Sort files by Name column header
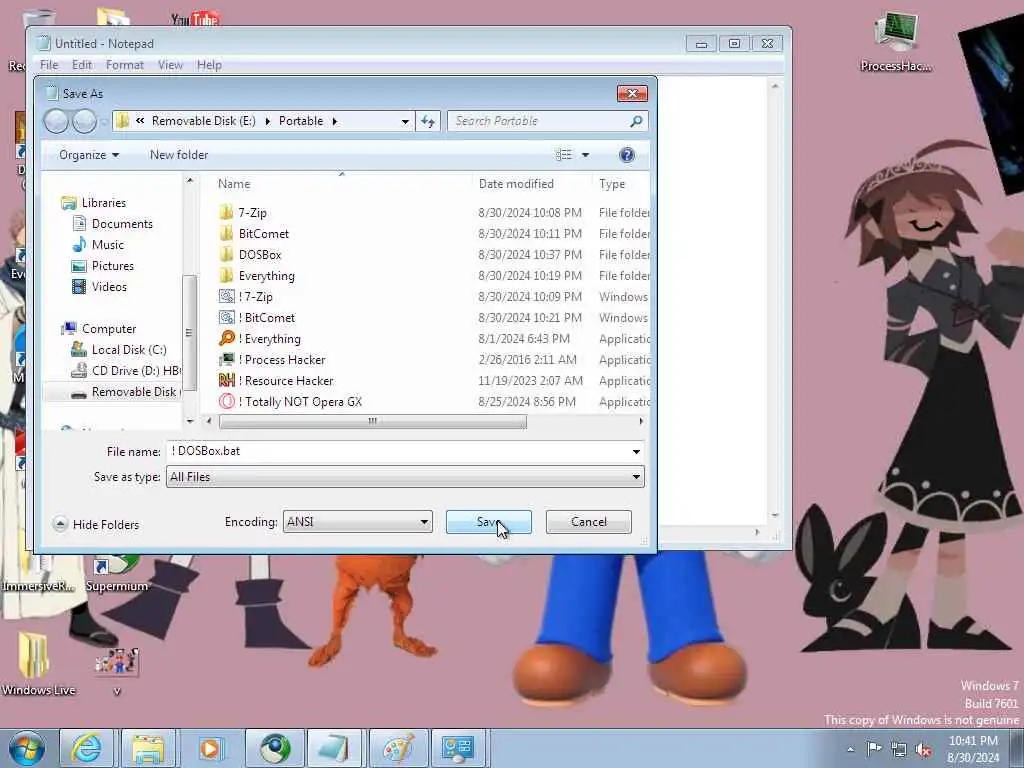The height and width of the screenshot is (768, 1024). click(x=234, y=184)
